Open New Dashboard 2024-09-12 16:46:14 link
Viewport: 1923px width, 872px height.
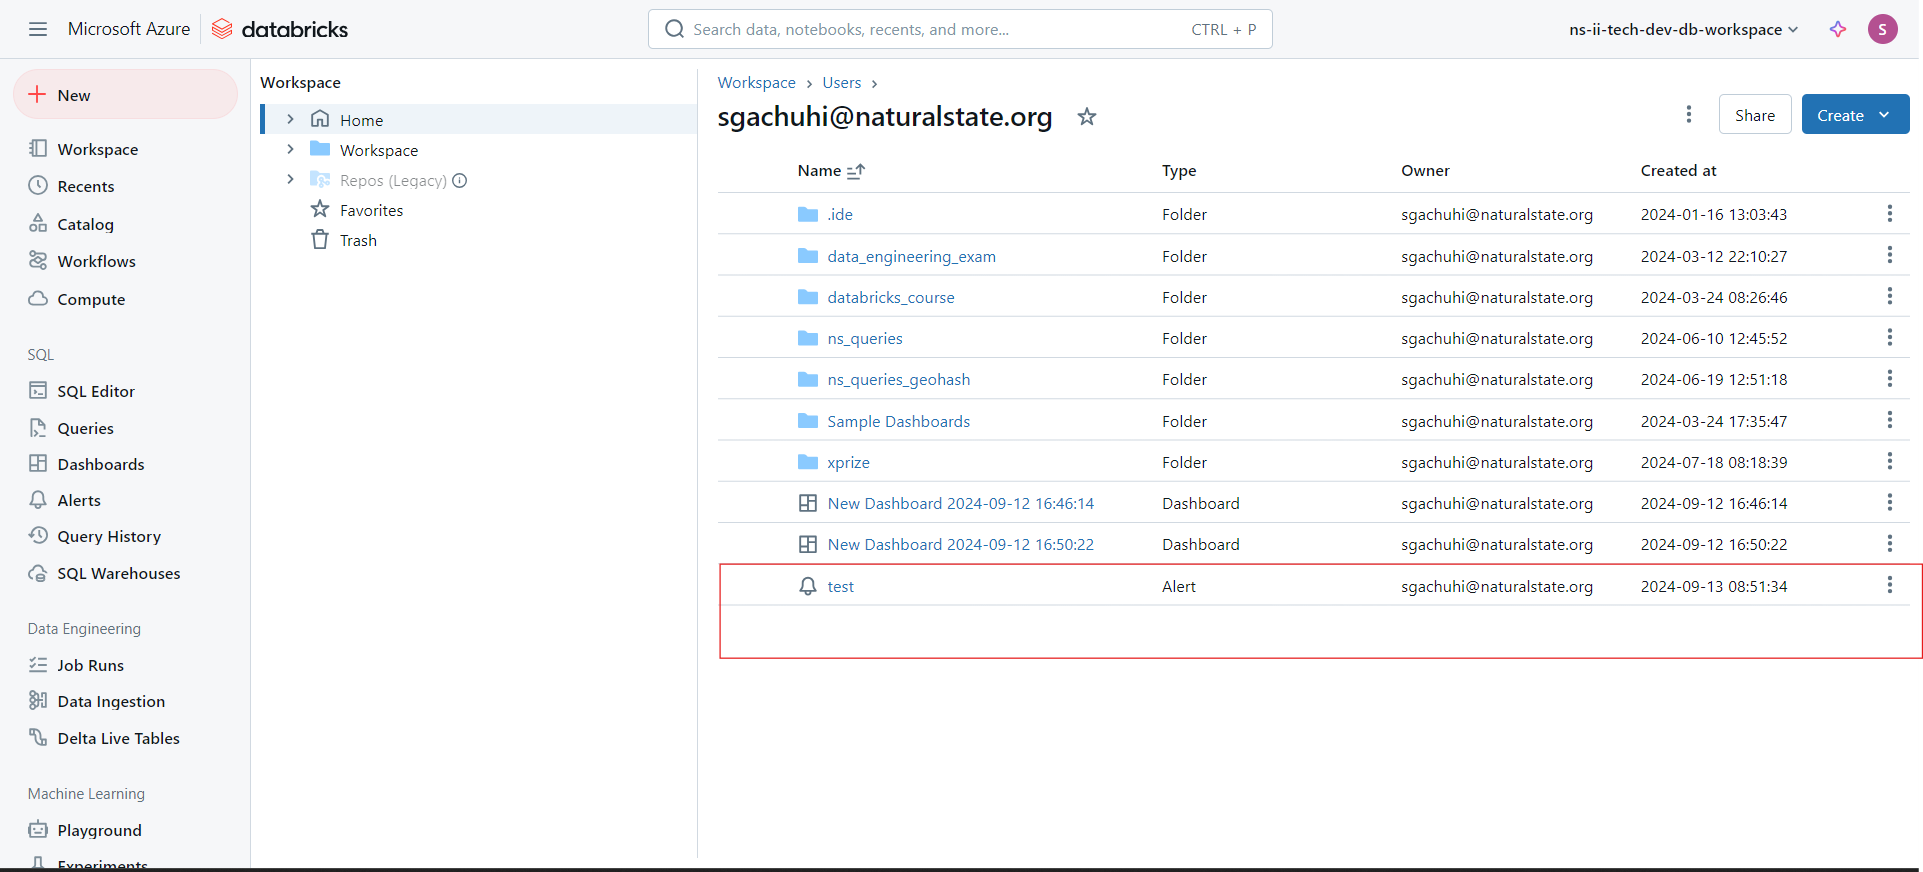coord(960,504)
